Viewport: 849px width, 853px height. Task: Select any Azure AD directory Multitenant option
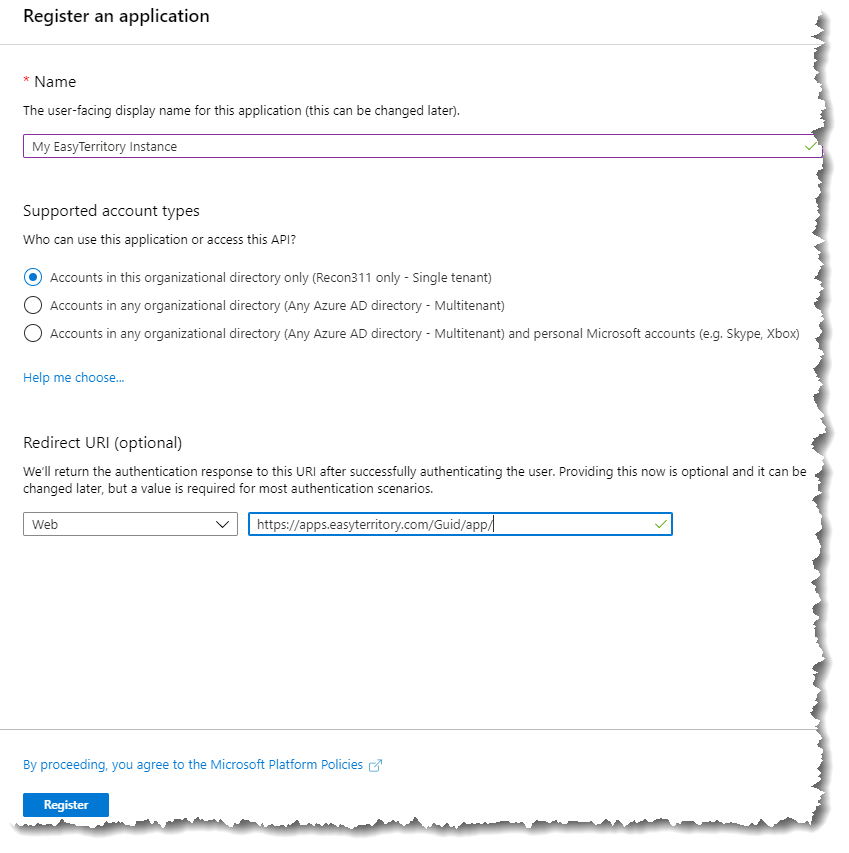pos(33,305)
